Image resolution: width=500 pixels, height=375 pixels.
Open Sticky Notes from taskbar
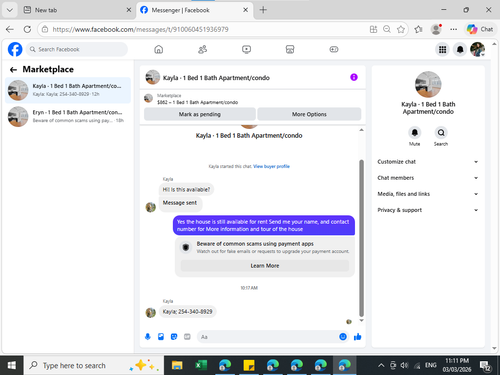(249, 365)
